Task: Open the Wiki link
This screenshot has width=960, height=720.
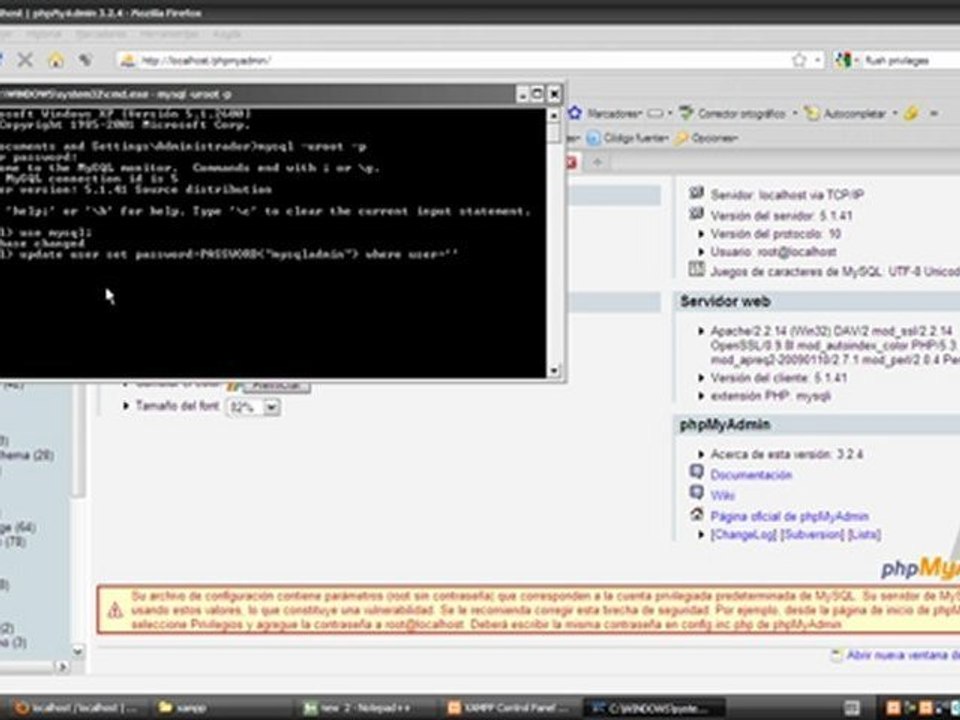Action: [722, 495]
